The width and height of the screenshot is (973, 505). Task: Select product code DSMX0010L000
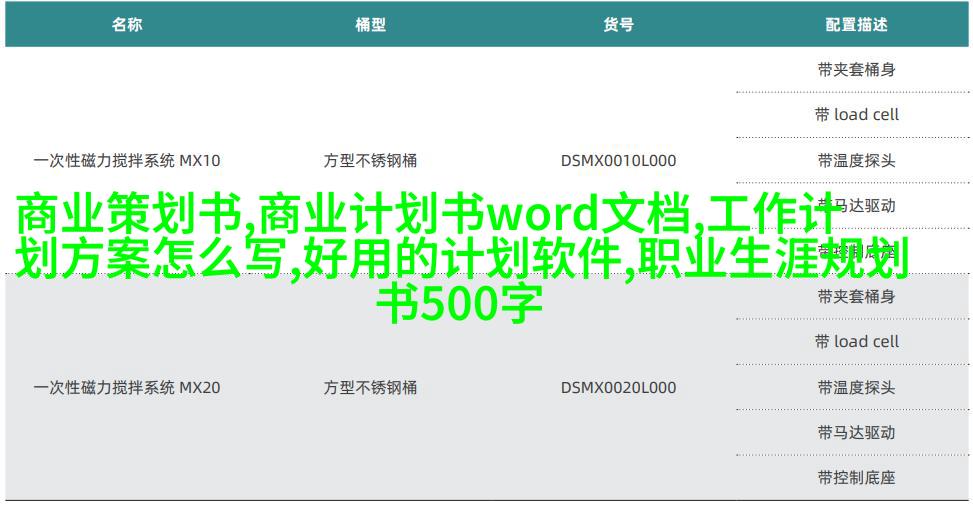618,160
